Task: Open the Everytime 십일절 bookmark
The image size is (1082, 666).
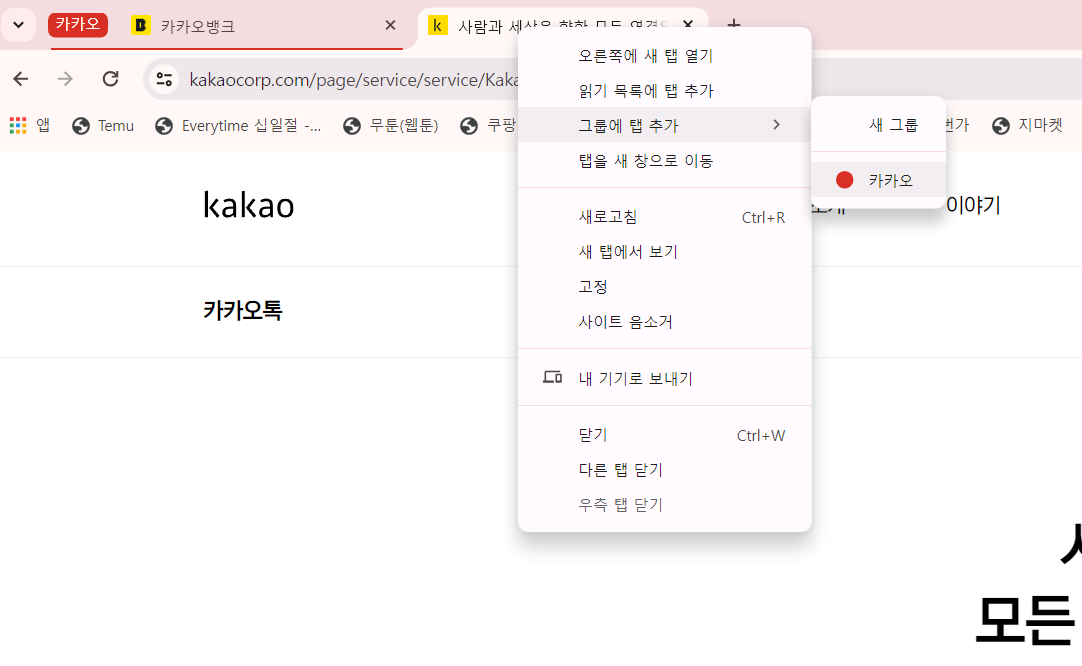Action: tap(239, 126)
